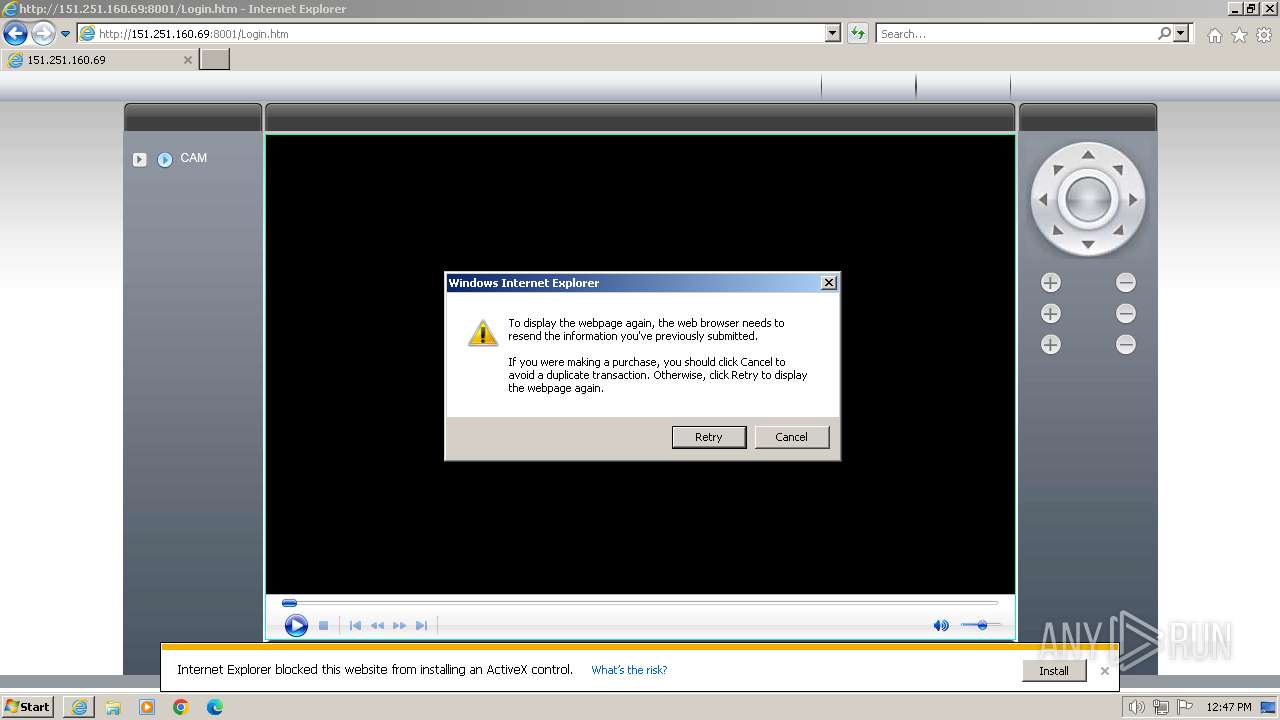Select the CAM channel label
Screen dimensions: 1280x720
pos(194,158)
